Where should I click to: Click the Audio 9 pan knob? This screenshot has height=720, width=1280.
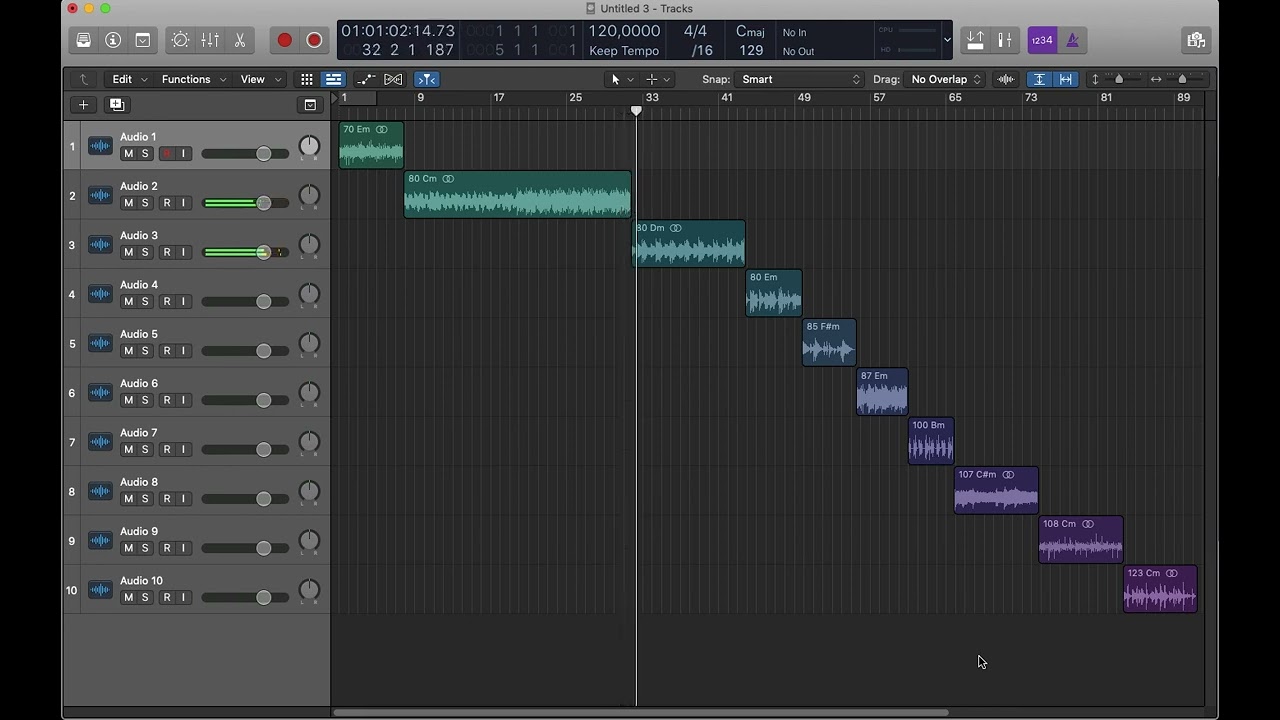310,541
